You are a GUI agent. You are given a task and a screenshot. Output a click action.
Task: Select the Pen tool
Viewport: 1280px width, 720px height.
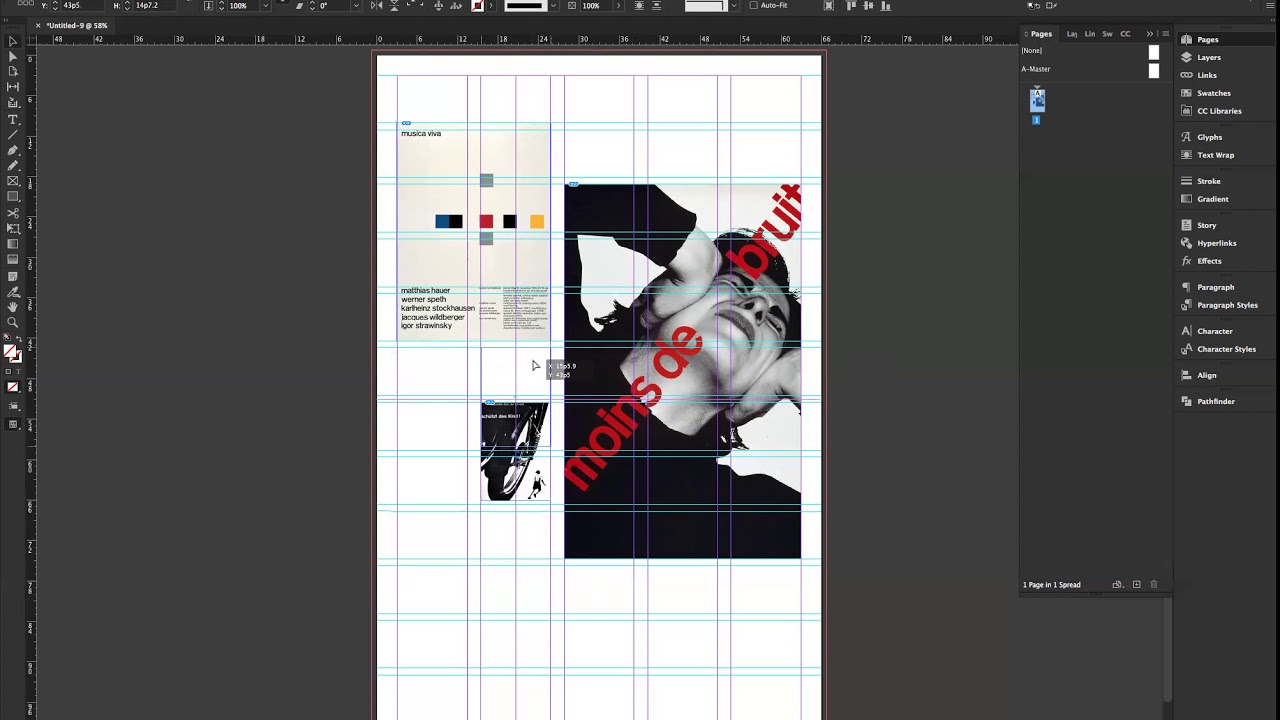click(x=13, y=150)
